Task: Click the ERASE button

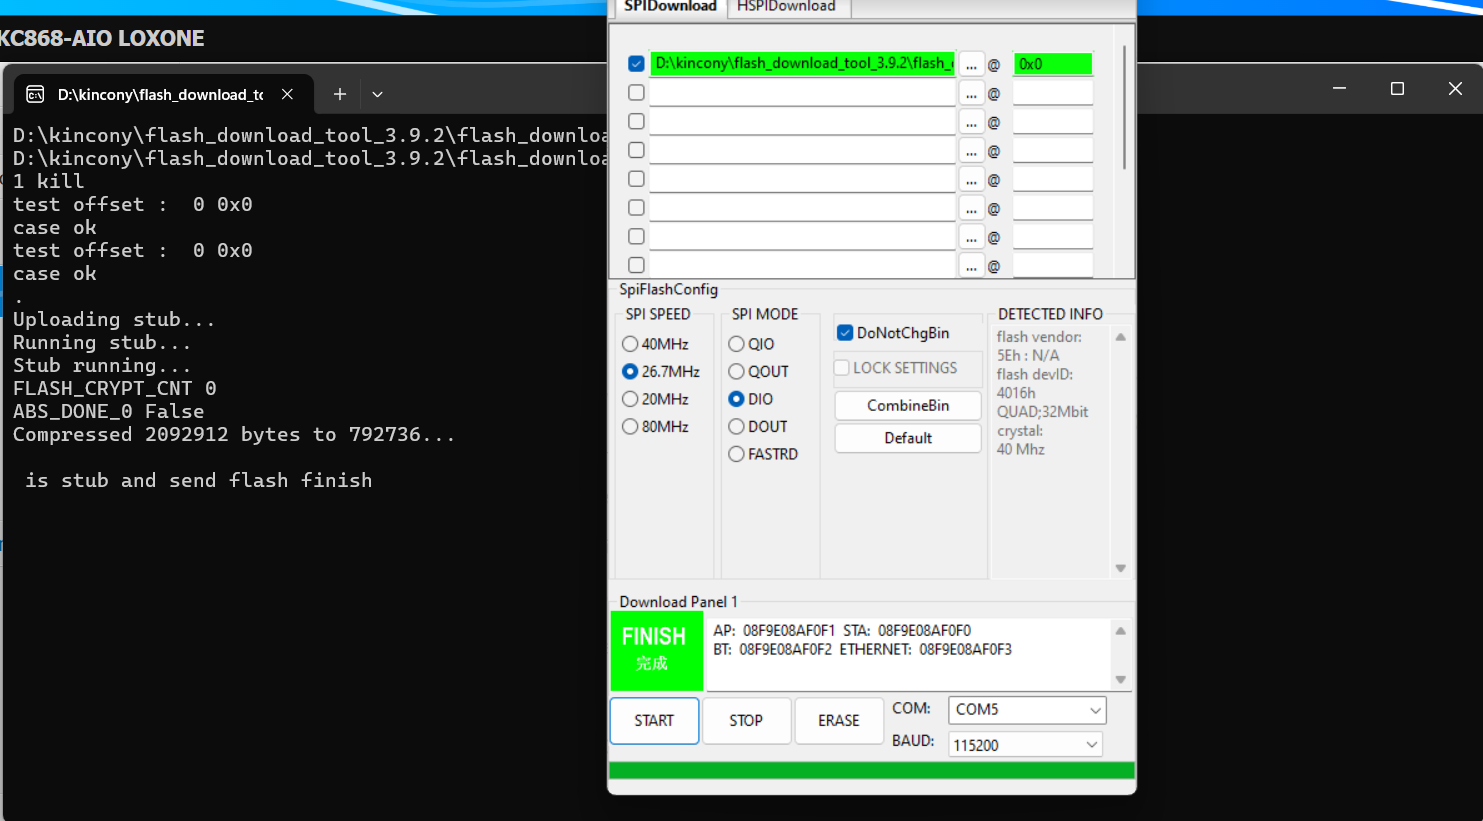Action: [x=838, y=721]
